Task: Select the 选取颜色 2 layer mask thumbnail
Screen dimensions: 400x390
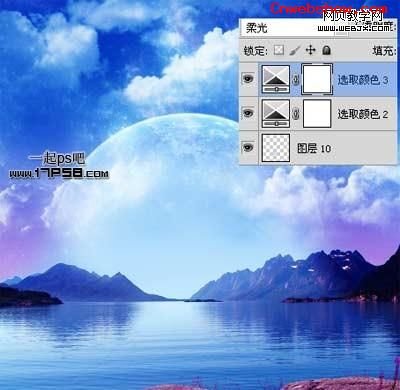Action: pyautogui.click(x=317, y=113)
